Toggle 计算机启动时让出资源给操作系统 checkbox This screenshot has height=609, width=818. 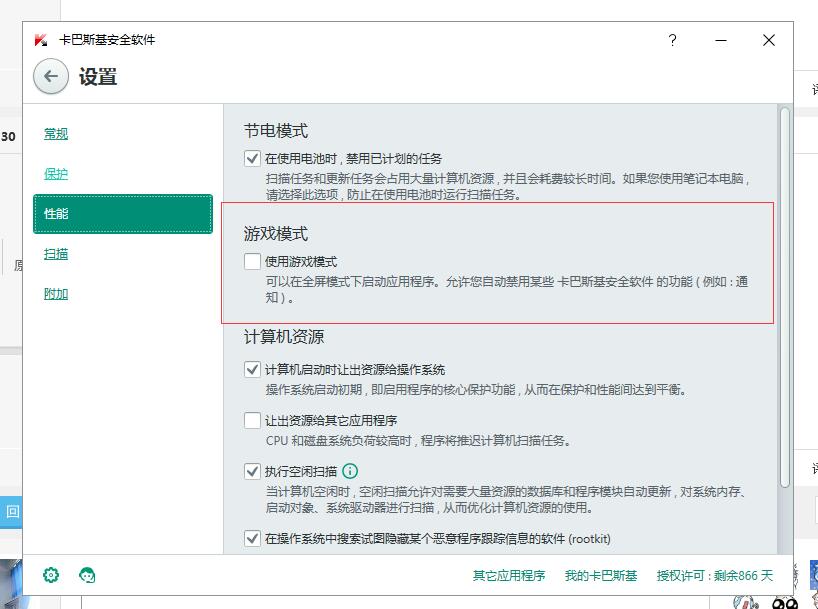[252, 369]
